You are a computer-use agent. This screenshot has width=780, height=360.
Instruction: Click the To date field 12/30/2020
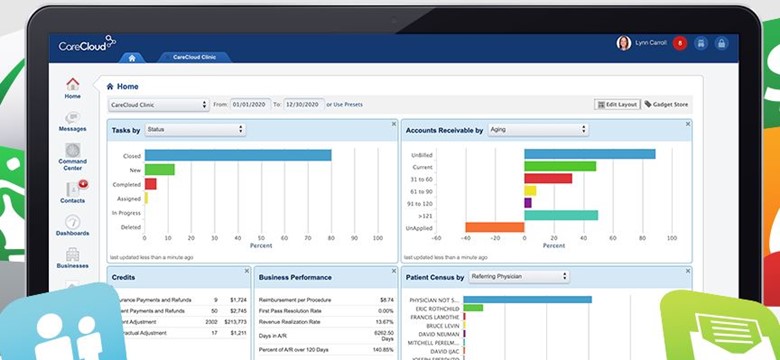point(304,104)
